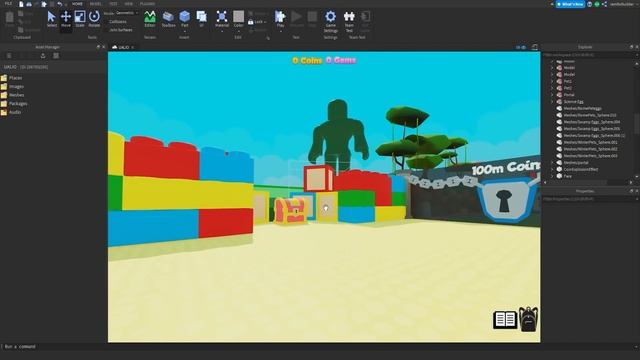
Task: Click the device emulator icon above viewport
Action: click(x=534, y=47)
